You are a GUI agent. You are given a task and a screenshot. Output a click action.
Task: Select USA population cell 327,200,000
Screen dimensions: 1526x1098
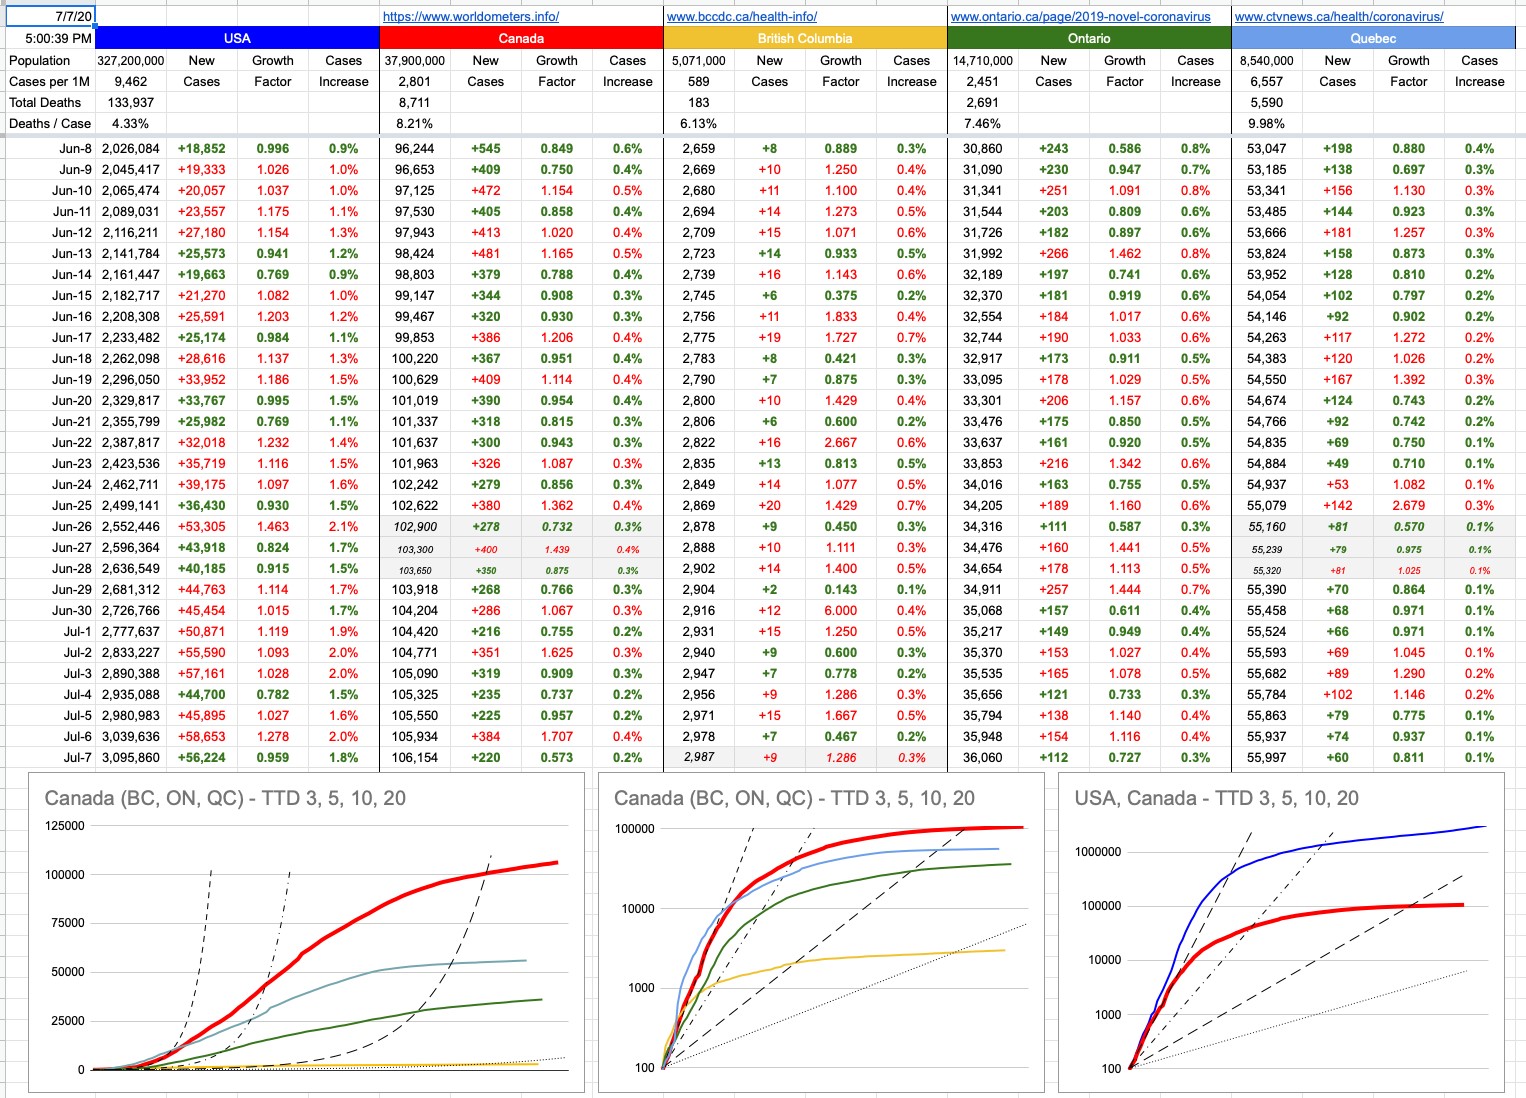(131, 60)
